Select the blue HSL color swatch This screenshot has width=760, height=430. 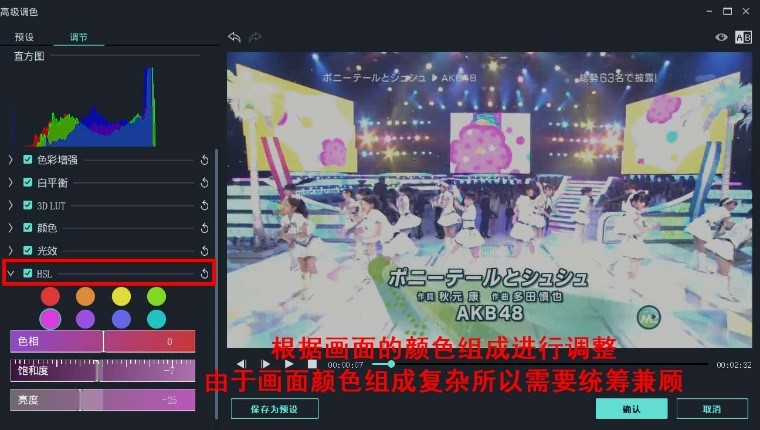(121, 319)
